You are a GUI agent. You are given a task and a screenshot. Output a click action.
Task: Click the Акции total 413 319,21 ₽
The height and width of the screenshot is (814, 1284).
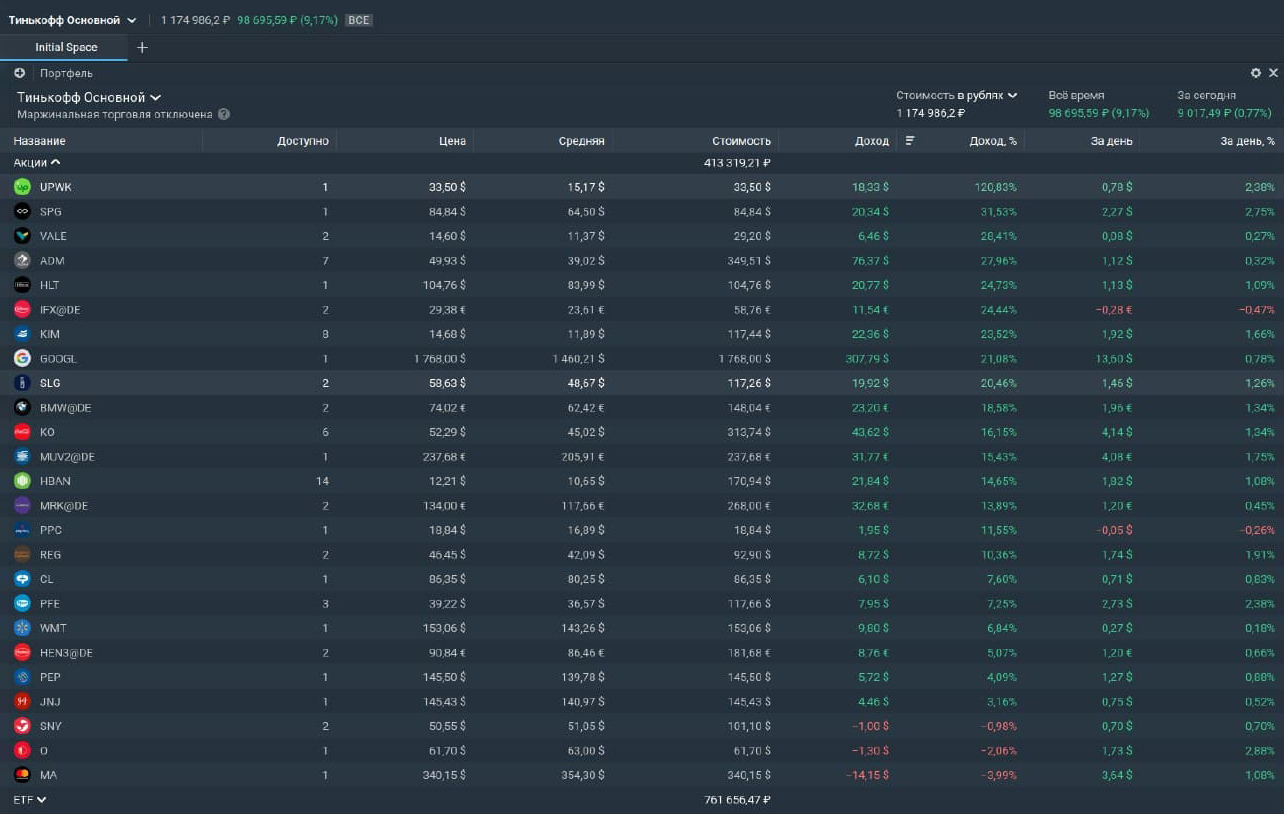point(737,162)
